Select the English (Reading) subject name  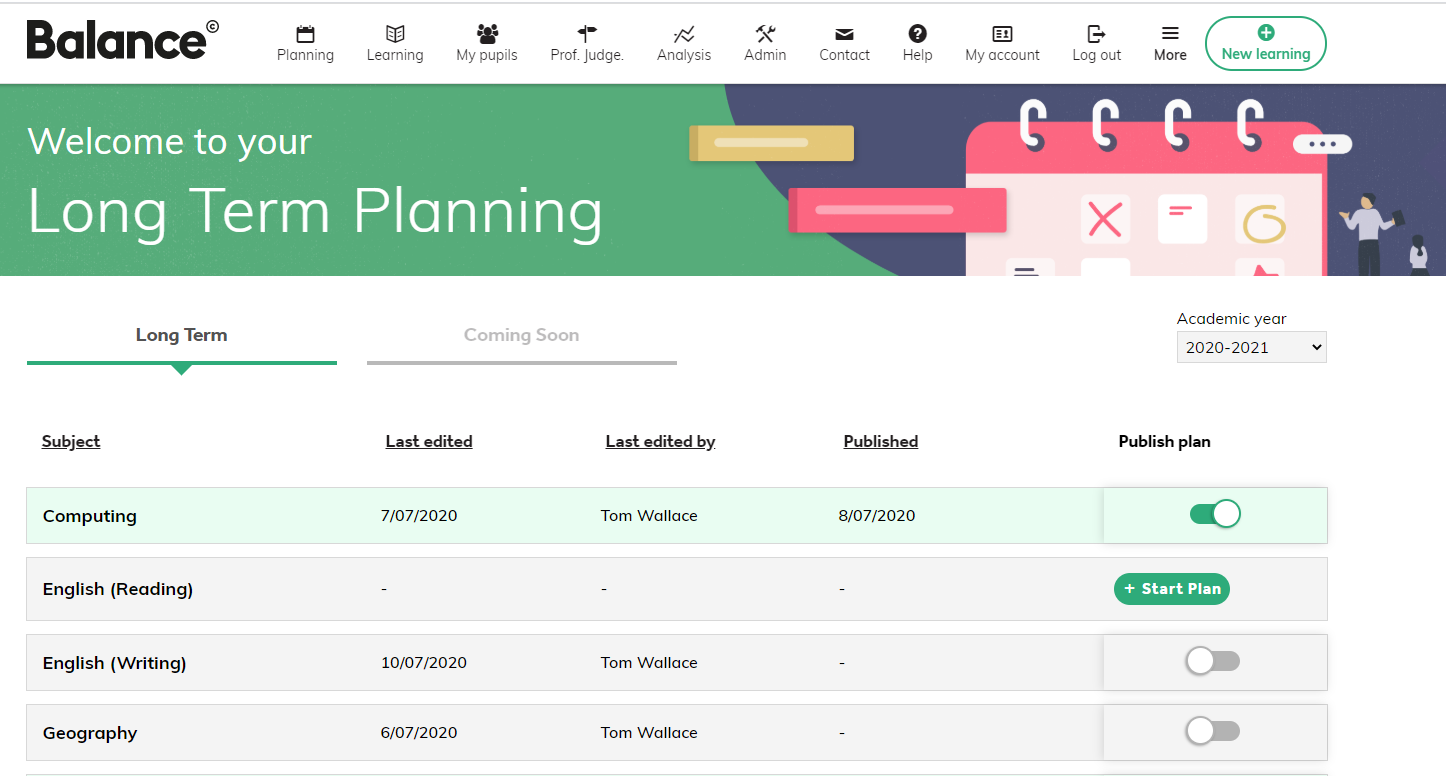point(118,589)
